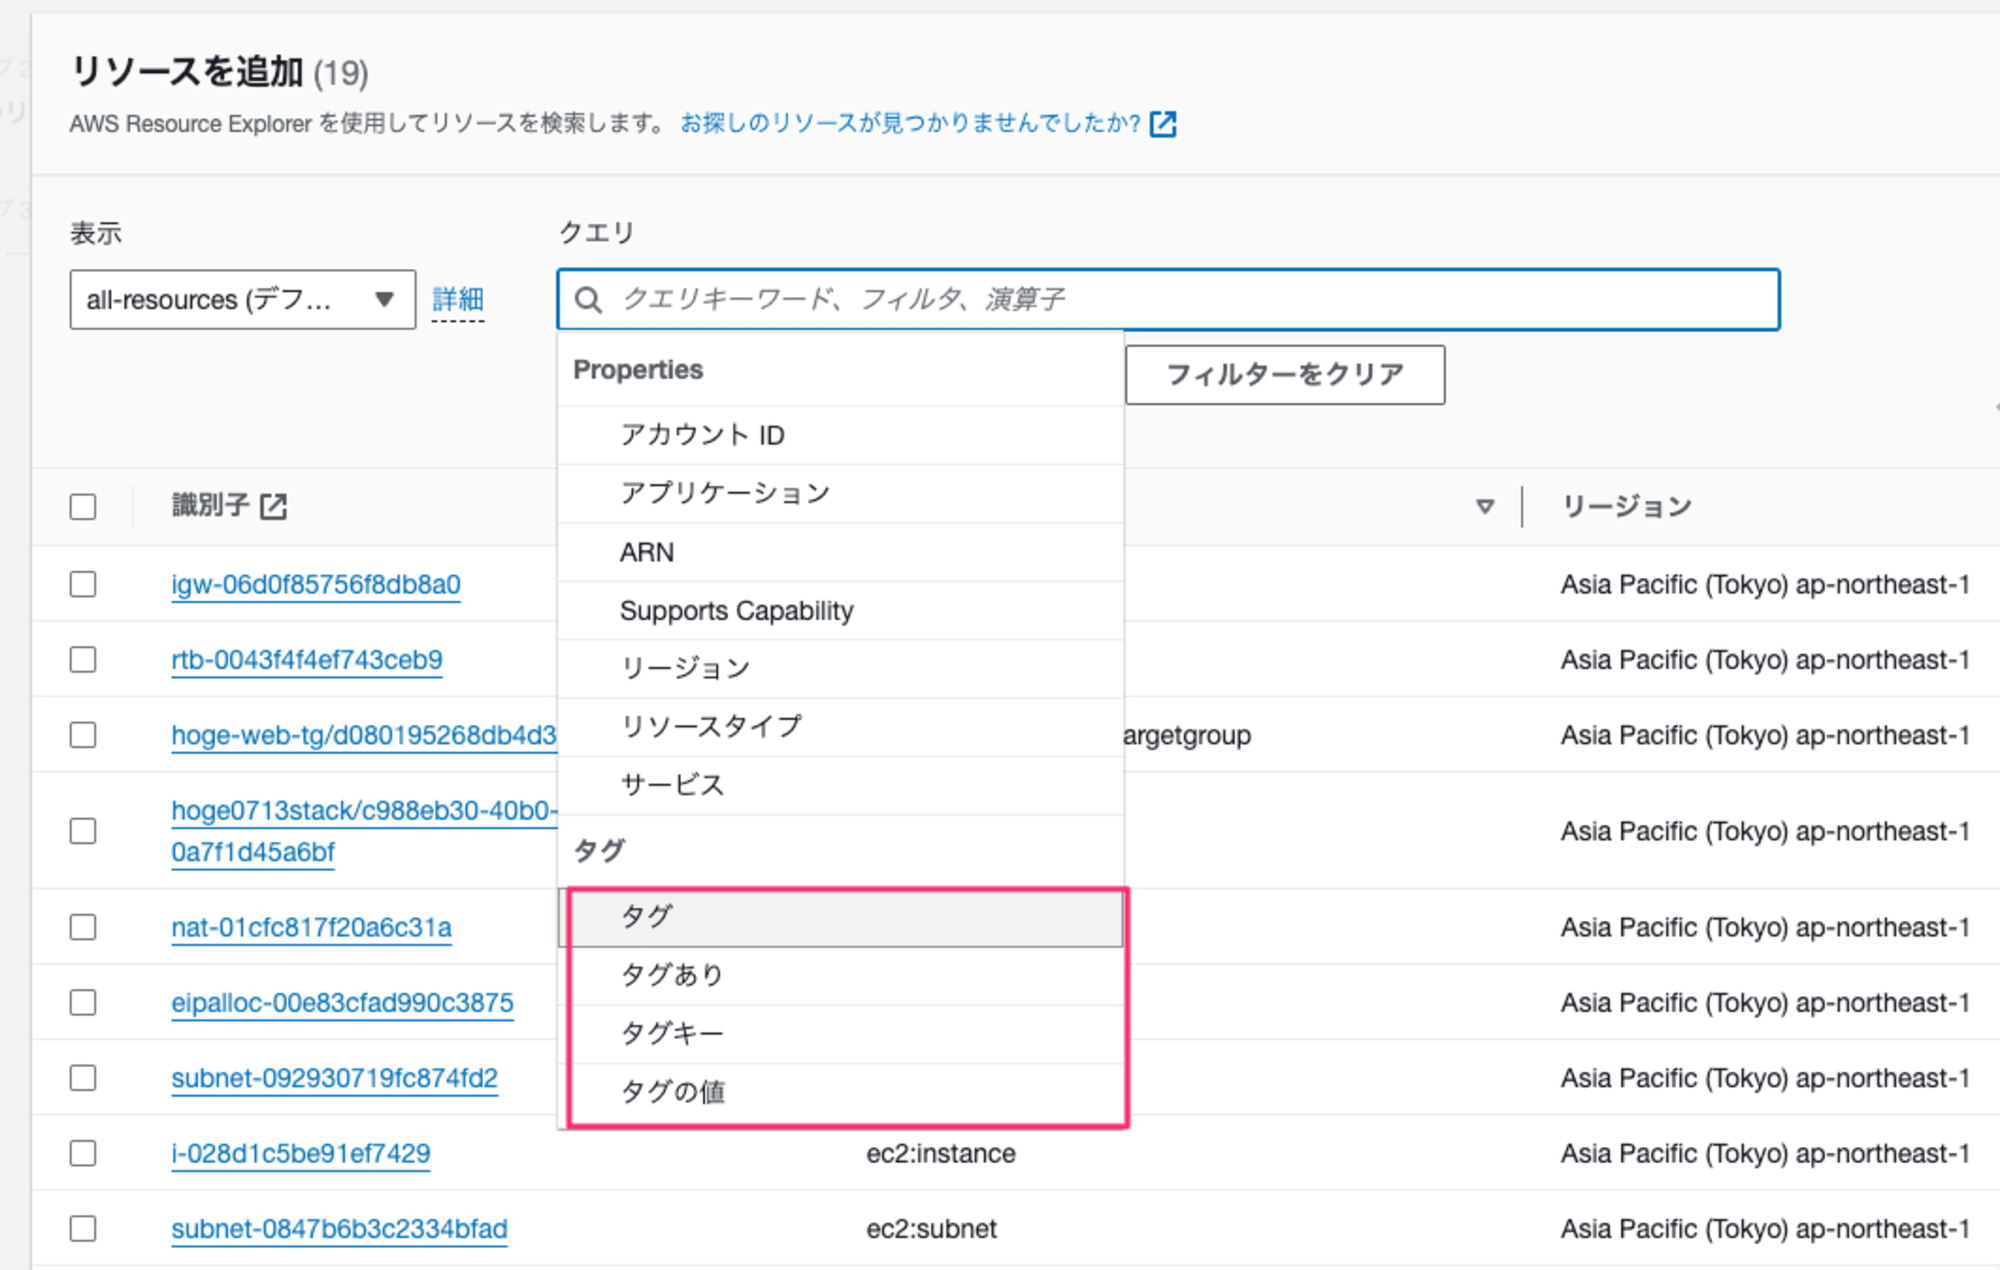Click the ec2:instance resource type cell

[x=941, y=1153]
